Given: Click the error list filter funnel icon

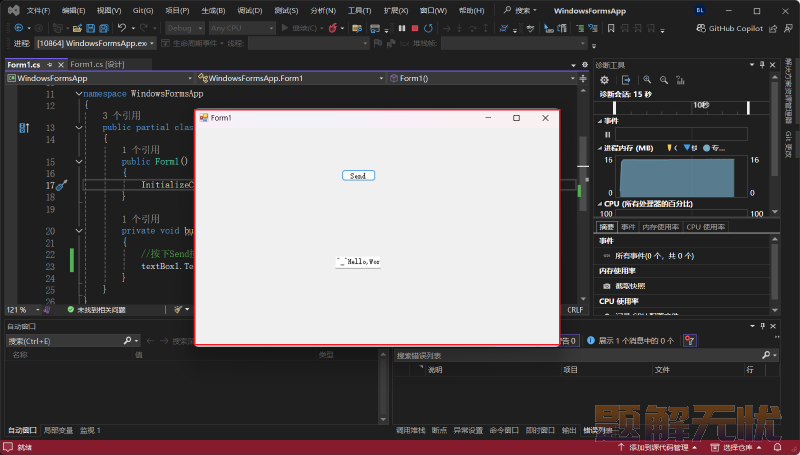Looking at the screenshot, I should pyautogui.click(x=690, y=341).
